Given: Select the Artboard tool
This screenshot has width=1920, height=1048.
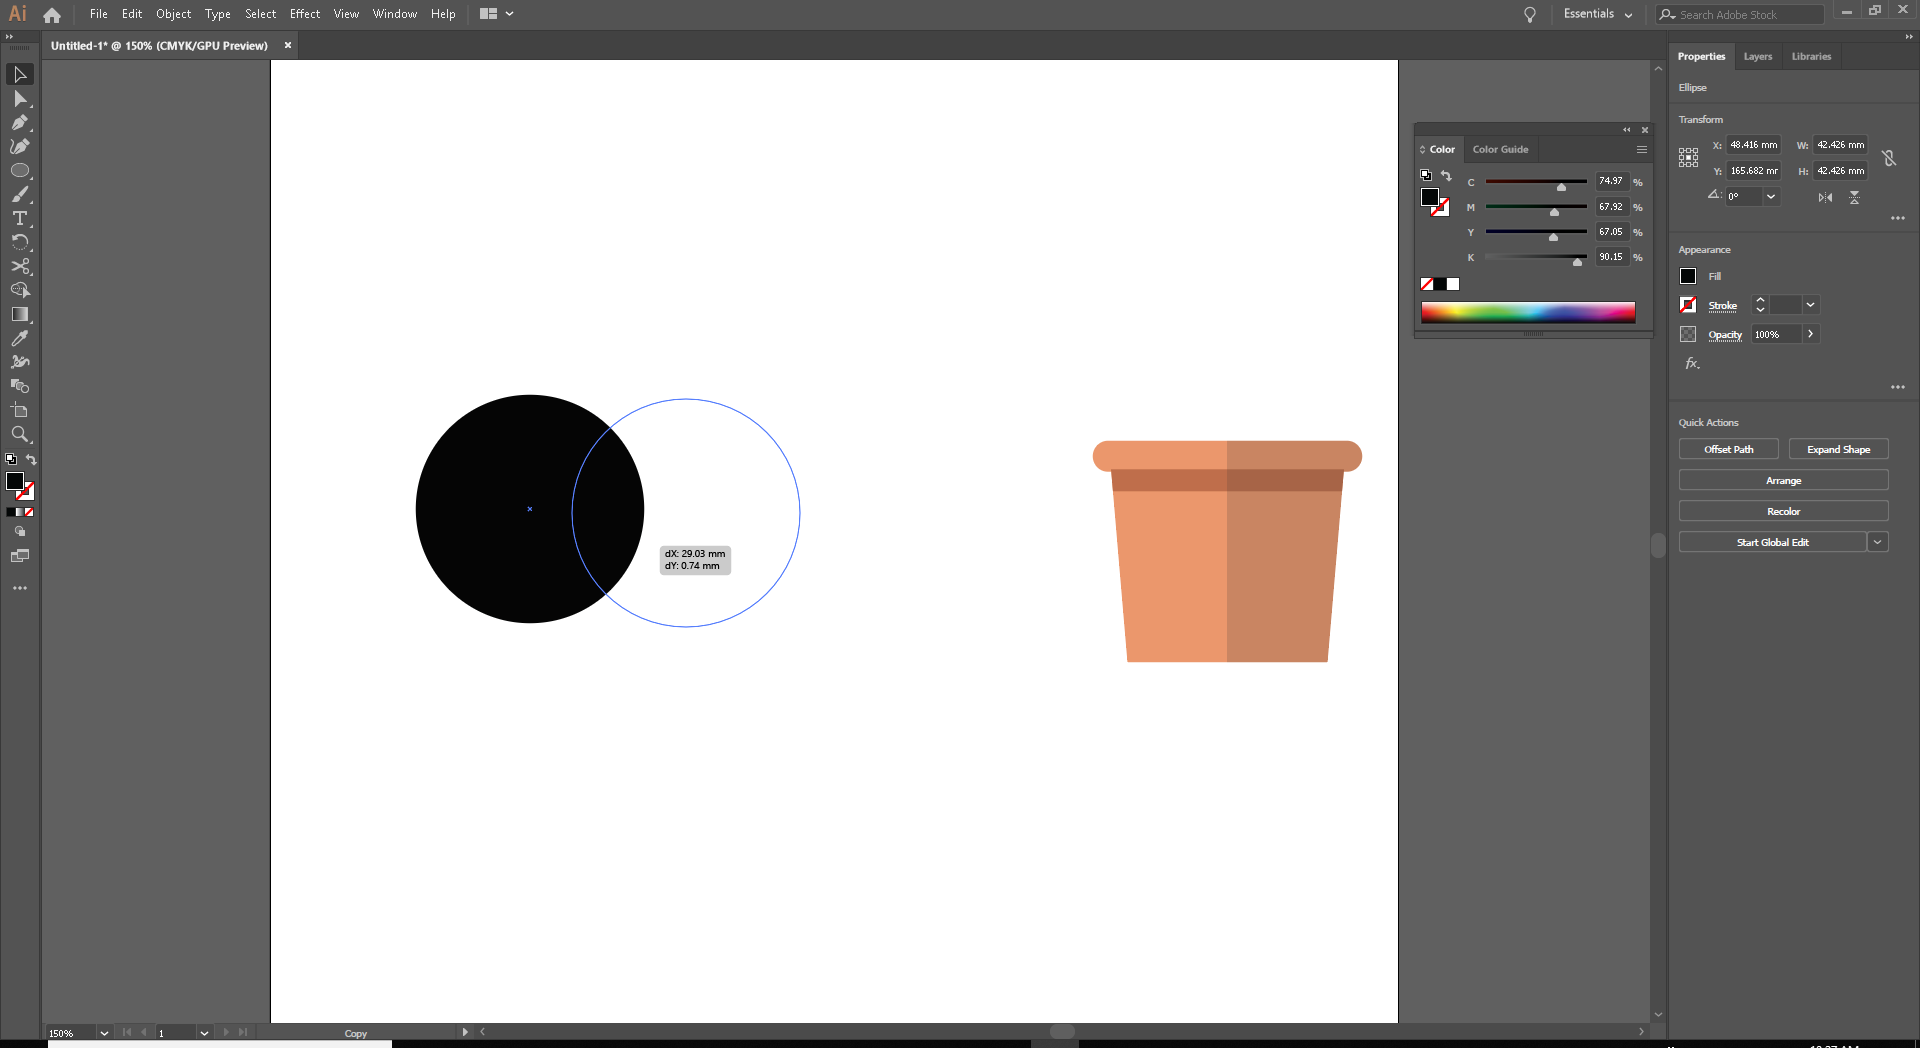Looking at the screenshot, I should tap(19, 411).
